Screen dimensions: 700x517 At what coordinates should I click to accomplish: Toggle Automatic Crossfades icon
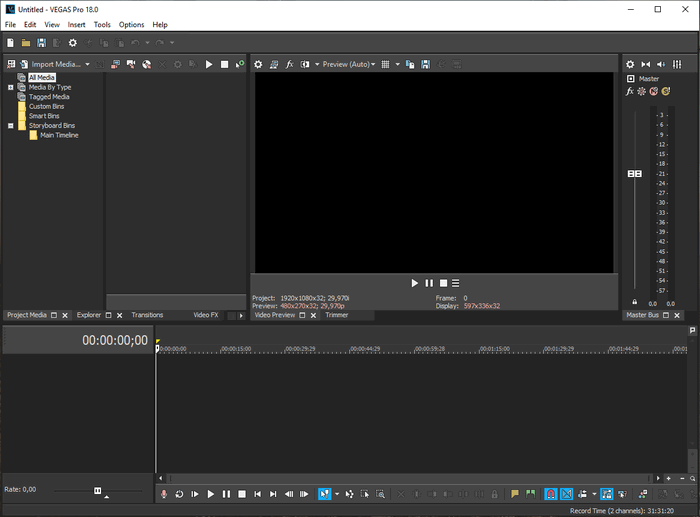[x=567, y=494]
